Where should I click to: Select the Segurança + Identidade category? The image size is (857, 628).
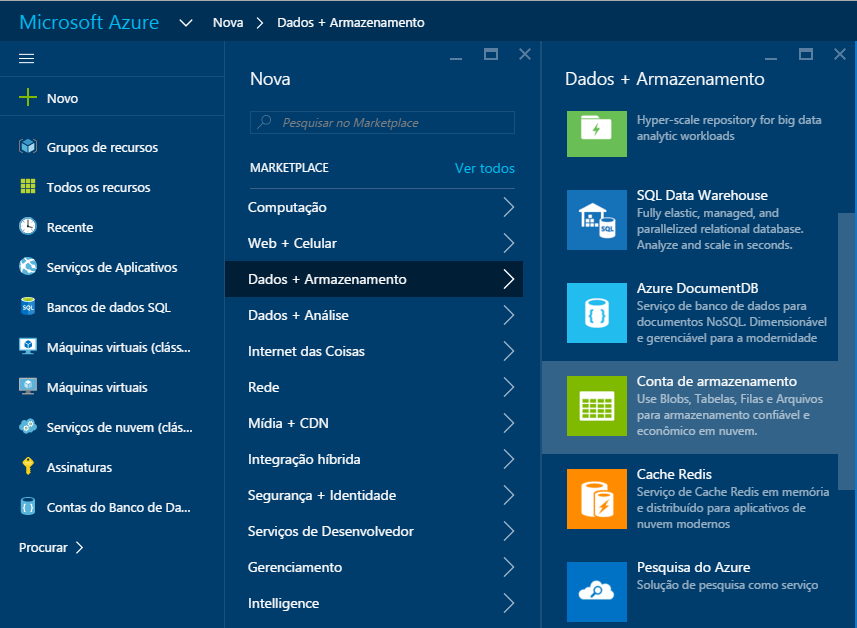[x=322, y=495]
